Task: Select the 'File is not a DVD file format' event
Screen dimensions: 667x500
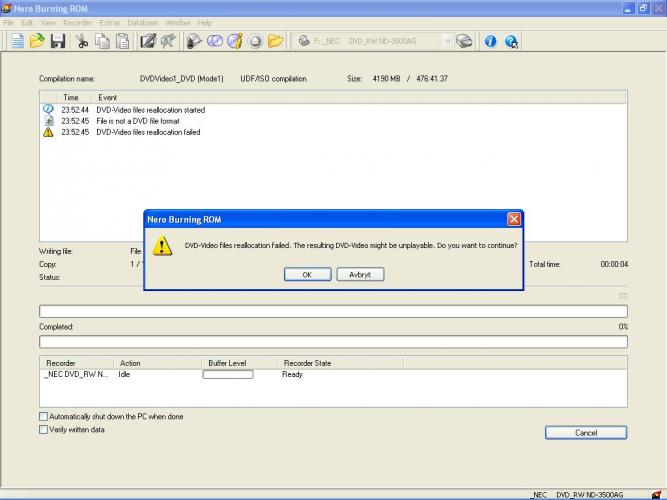Action: [138, 121]
